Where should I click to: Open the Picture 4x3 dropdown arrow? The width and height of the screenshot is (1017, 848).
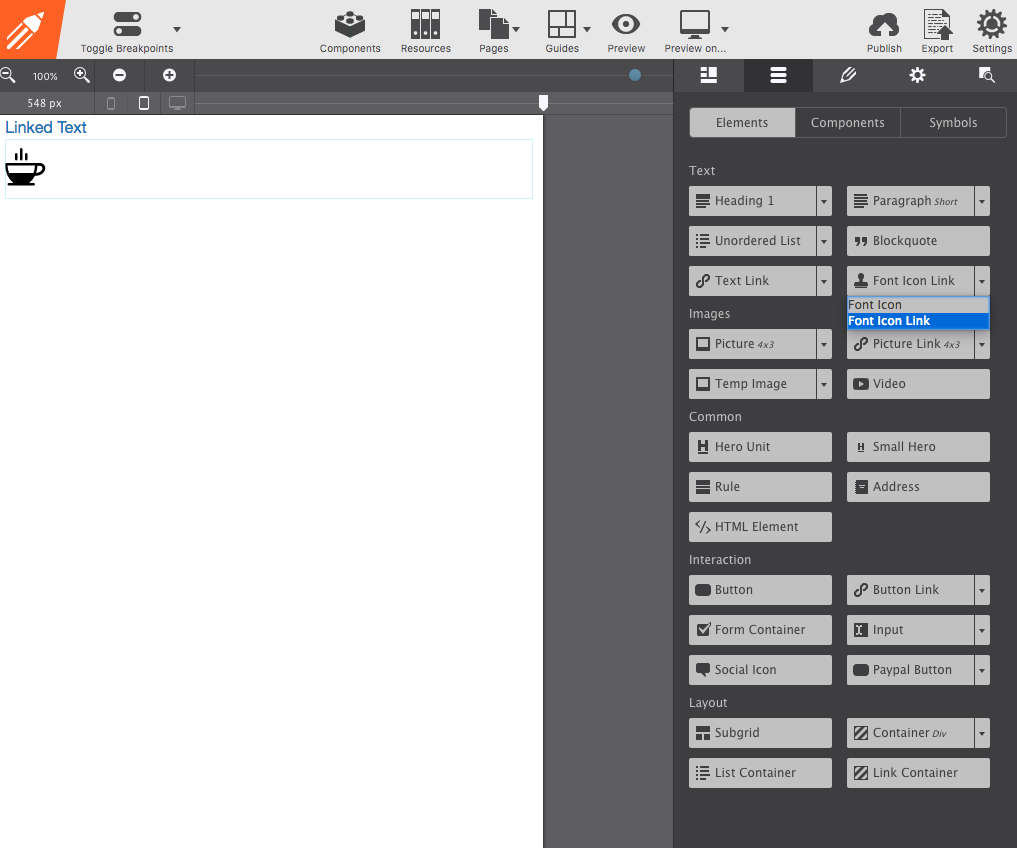pyautogui.click(x=824, y=344)
